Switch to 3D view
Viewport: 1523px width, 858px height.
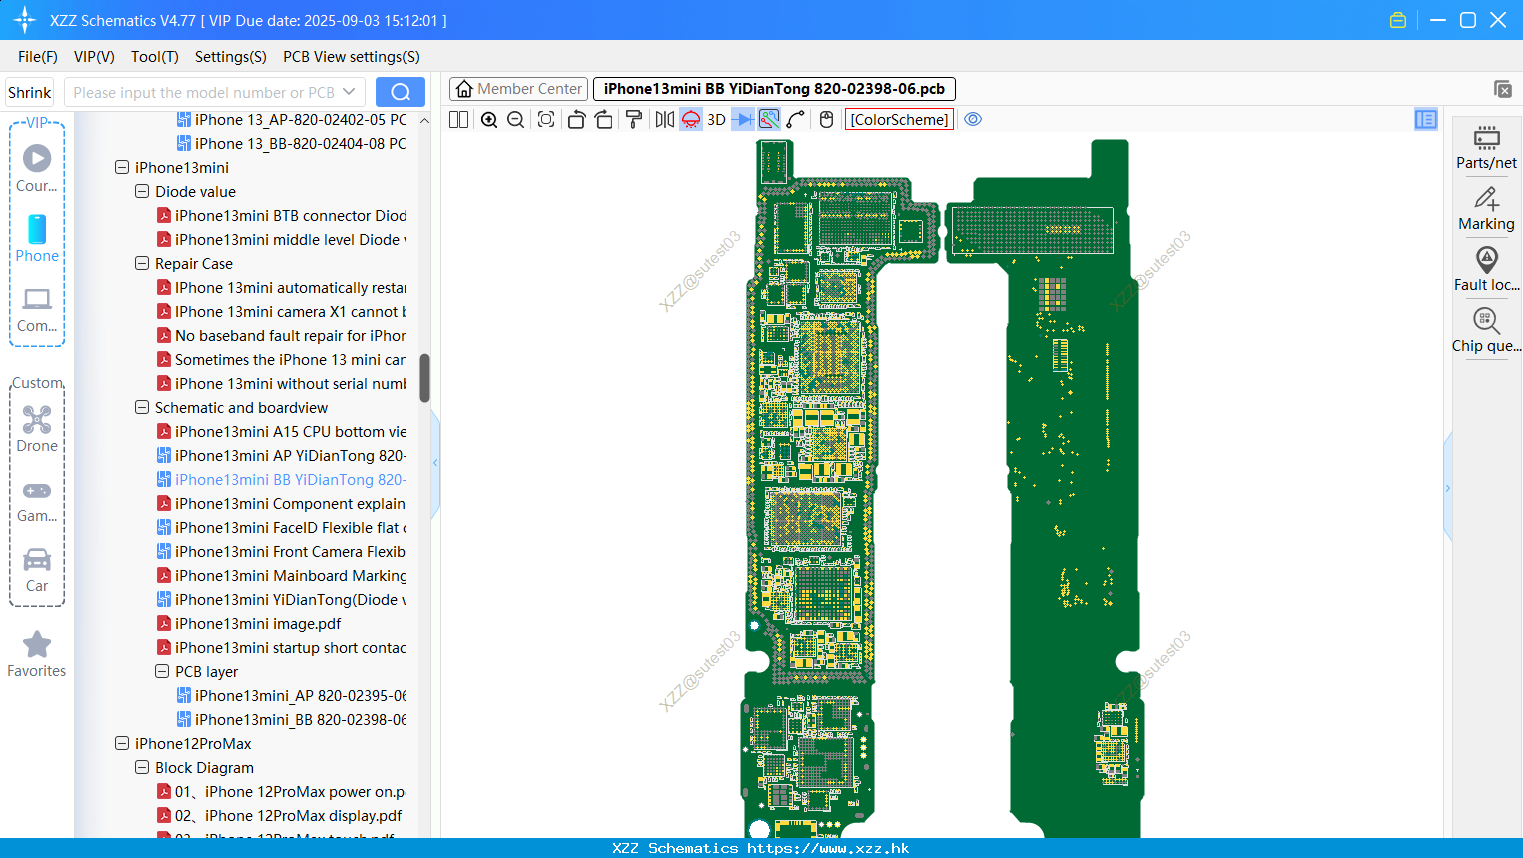pos(716,119)
